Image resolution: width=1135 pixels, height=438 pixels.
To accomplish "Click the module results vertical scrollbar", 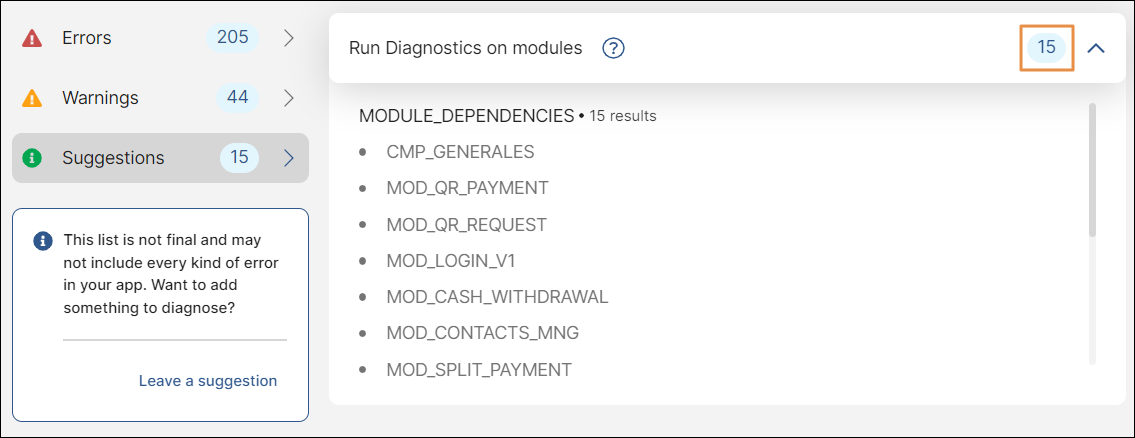I will [x=1092, y=170].
